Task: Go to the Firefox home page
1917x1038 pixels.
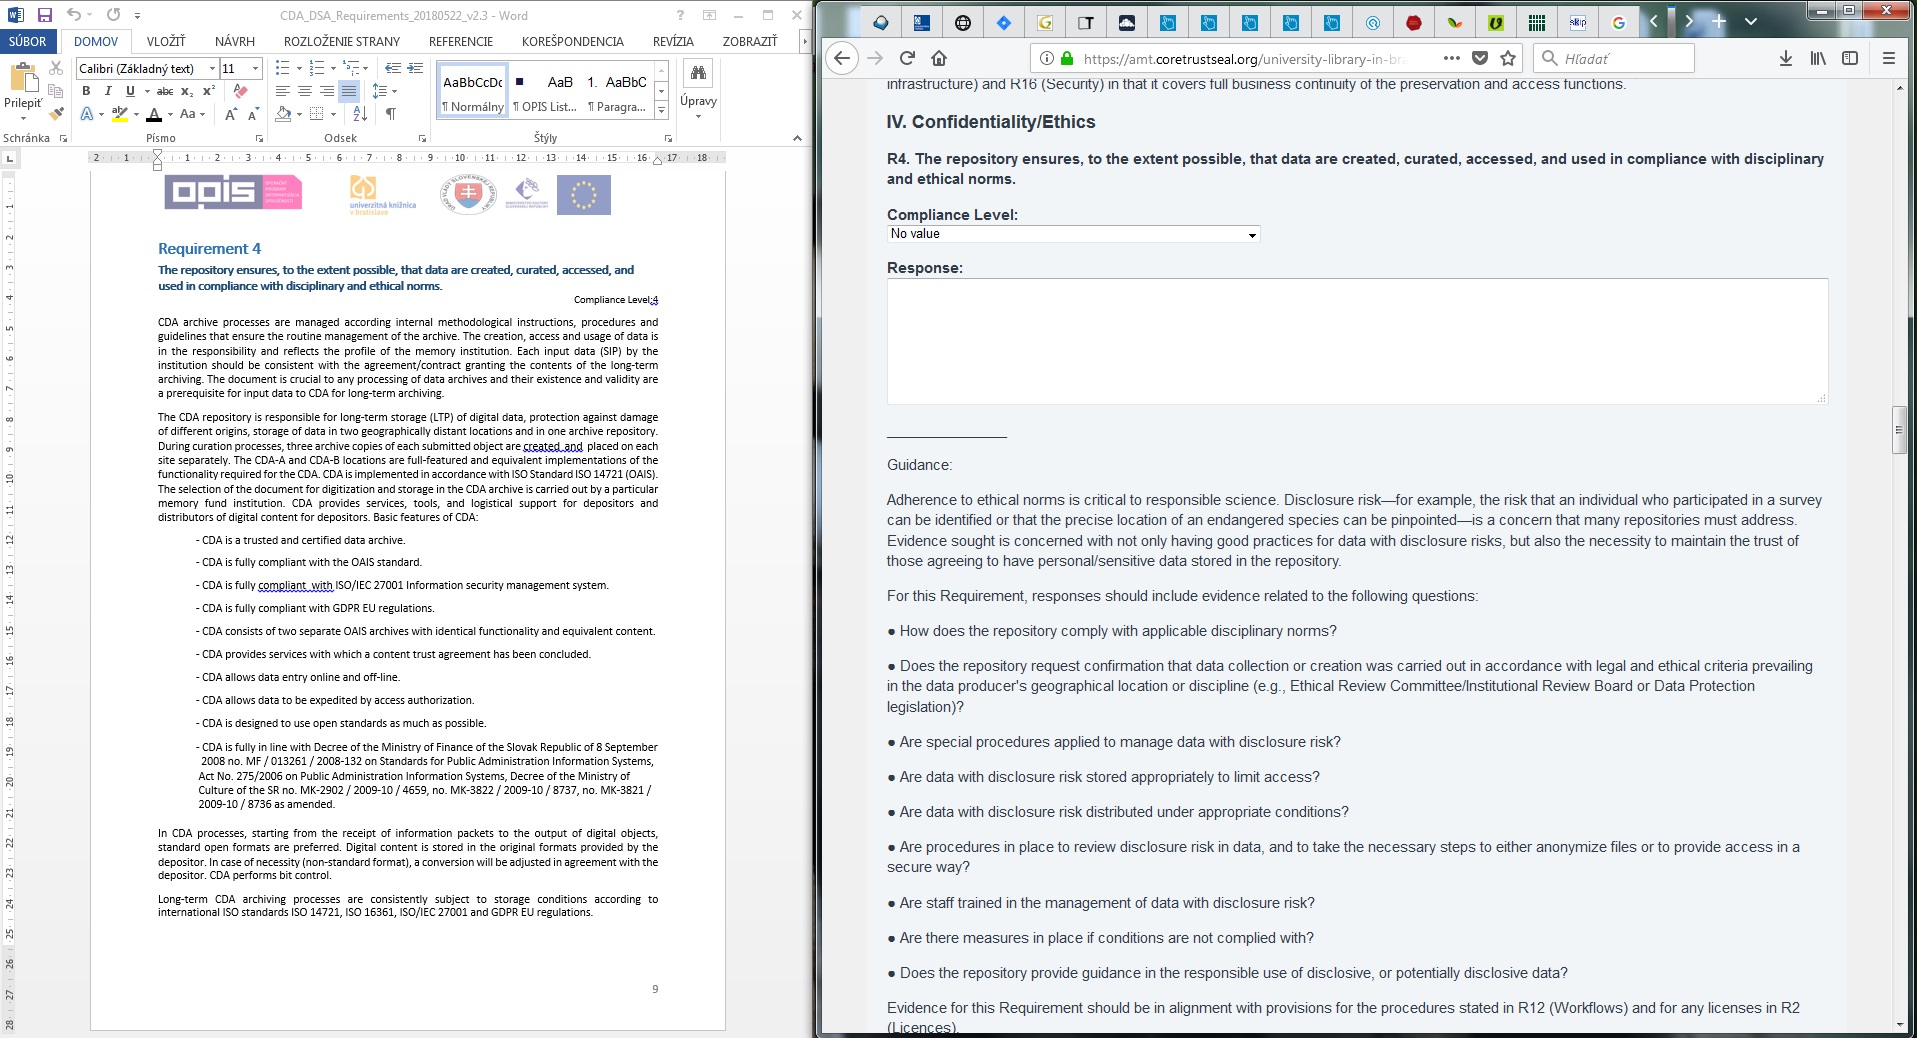Action: click(x=939, y=58)
